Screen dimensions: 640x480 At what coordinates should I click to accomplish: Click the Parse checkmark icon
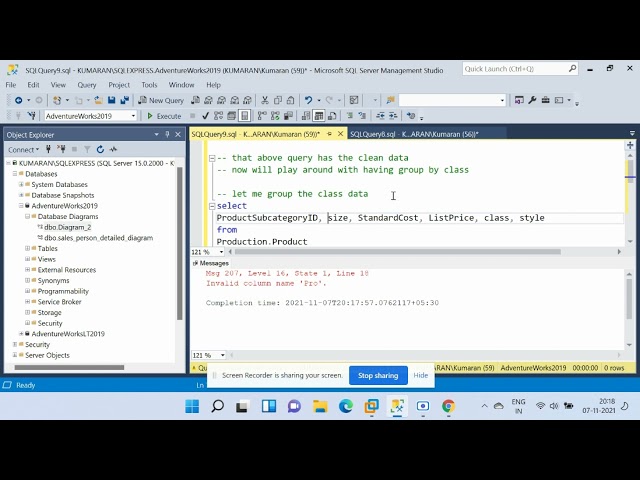(x=205, y=116)
